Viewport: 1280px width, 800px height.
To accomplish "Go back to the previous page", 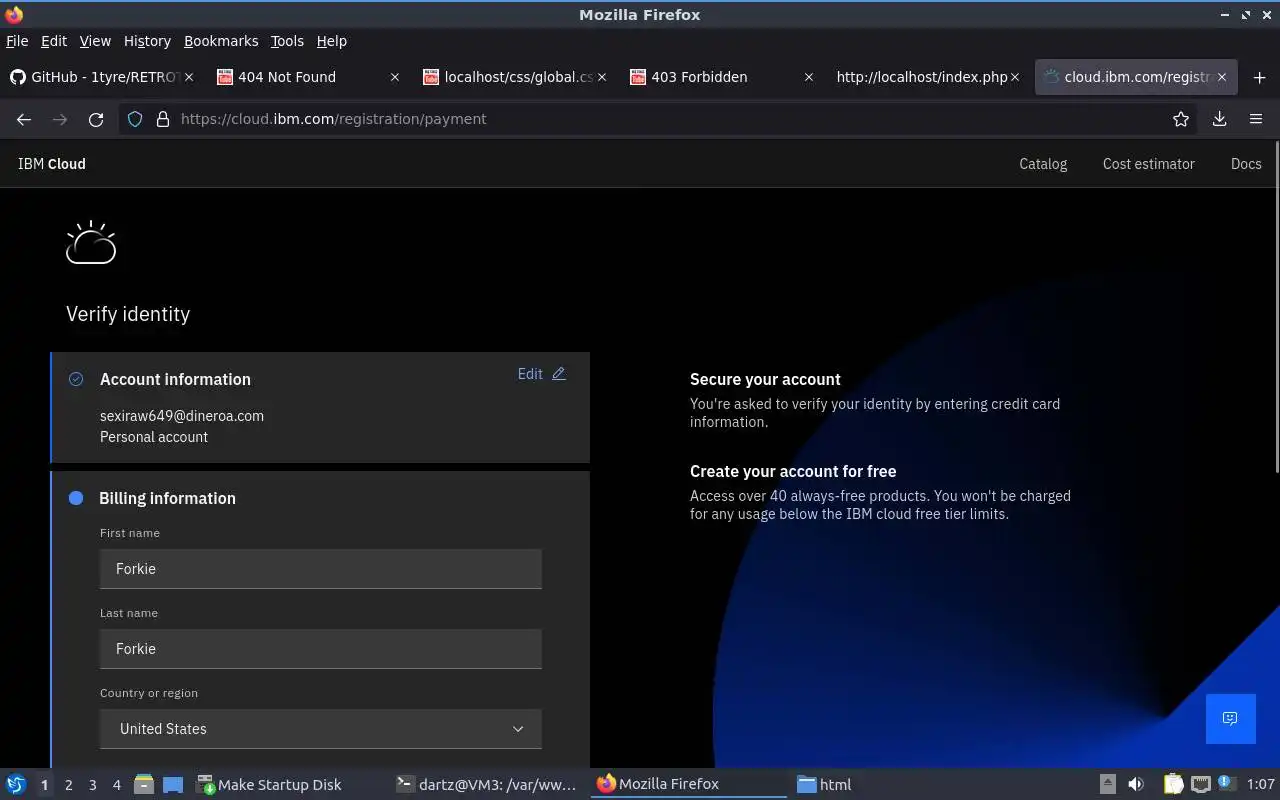I will tap(24, 119).
